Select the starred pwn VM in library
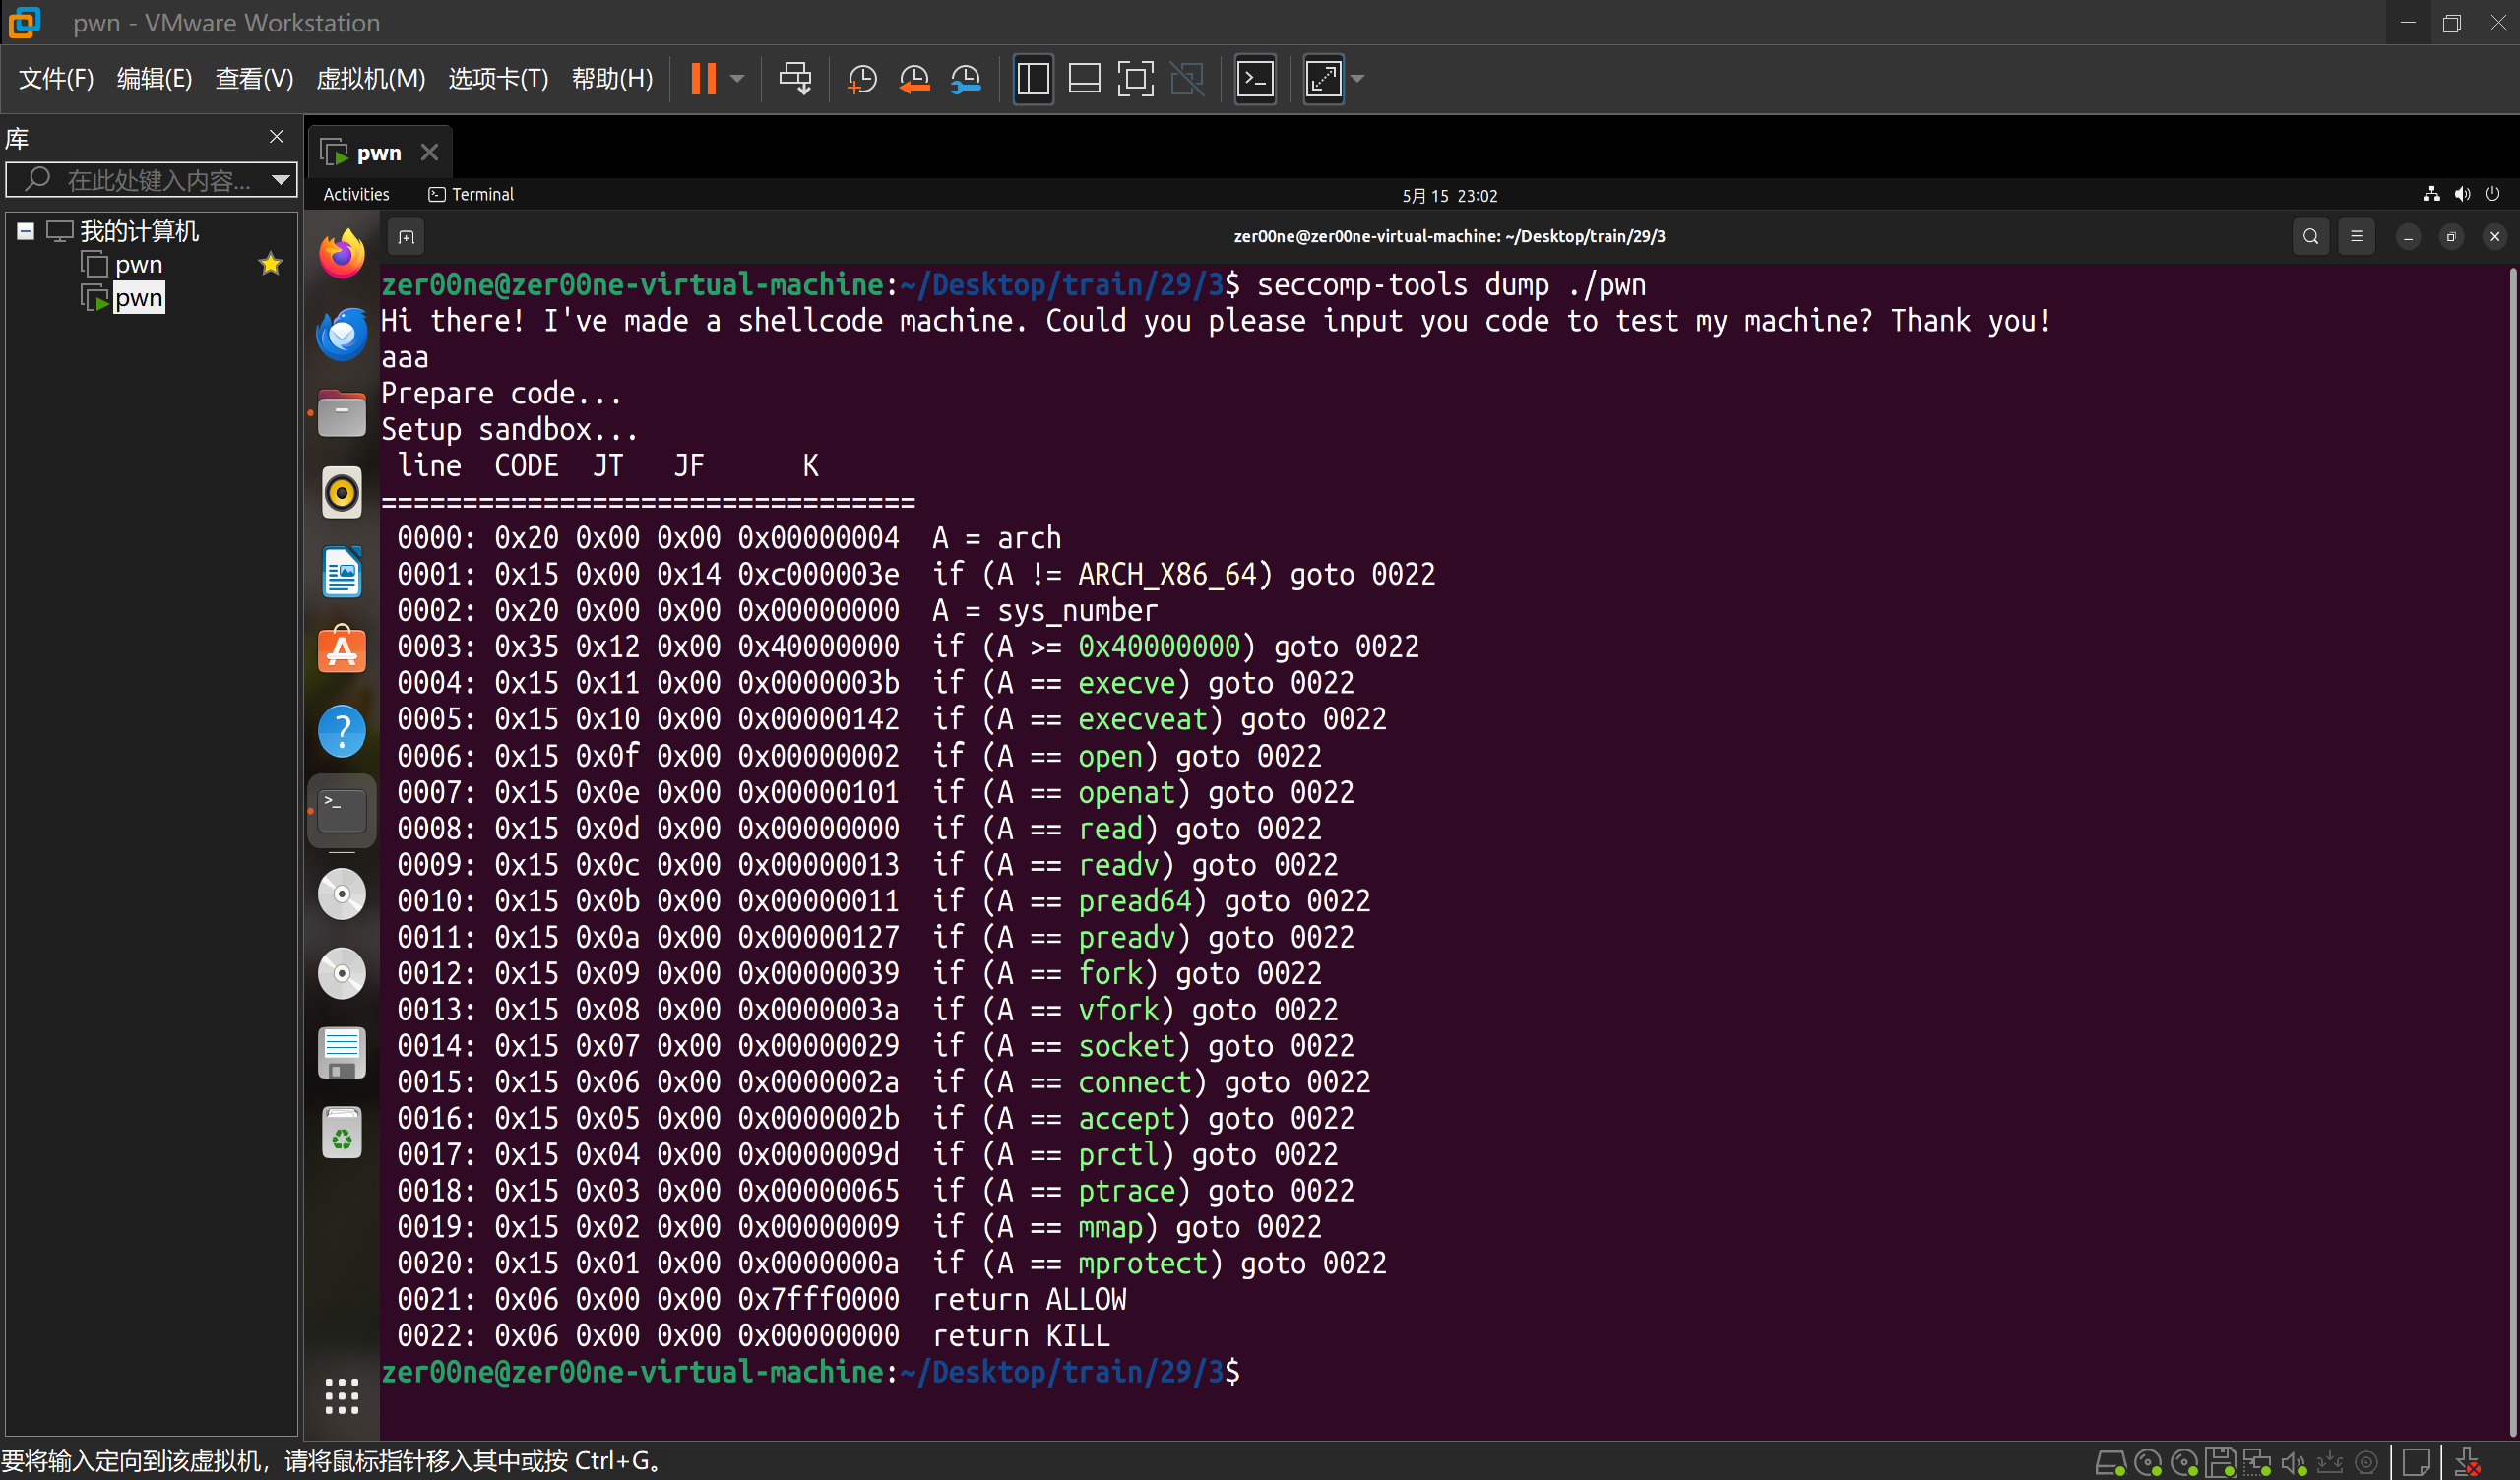 tap(138, 264)
